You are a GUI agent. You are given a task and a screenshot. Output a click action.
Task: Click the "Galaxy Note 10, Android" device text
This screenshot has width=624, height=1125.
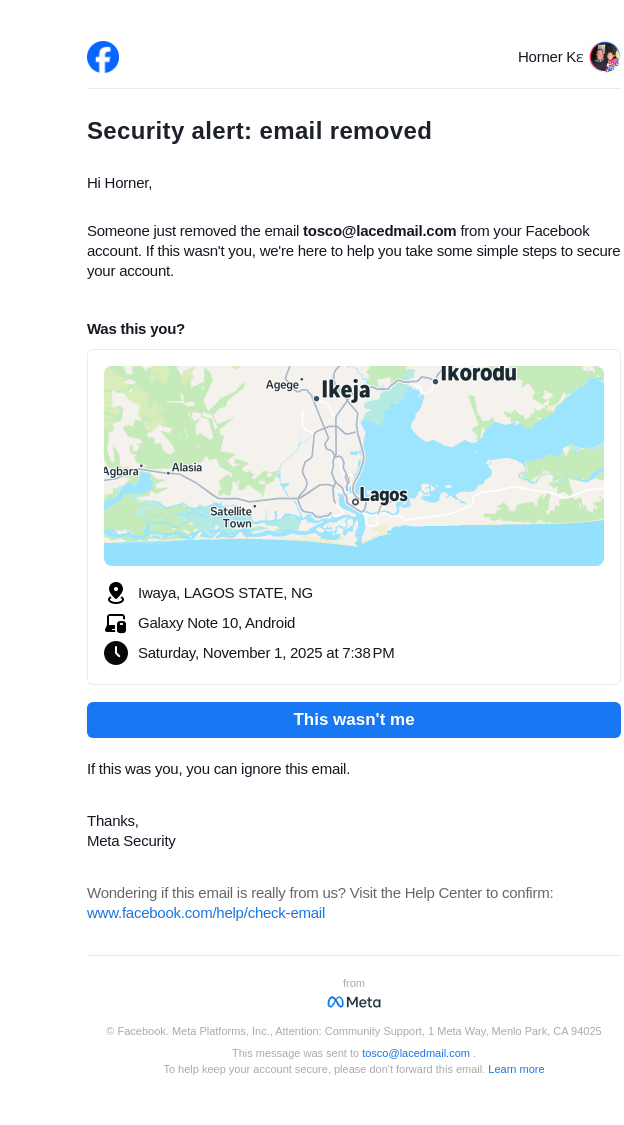[x=216, y=623]
